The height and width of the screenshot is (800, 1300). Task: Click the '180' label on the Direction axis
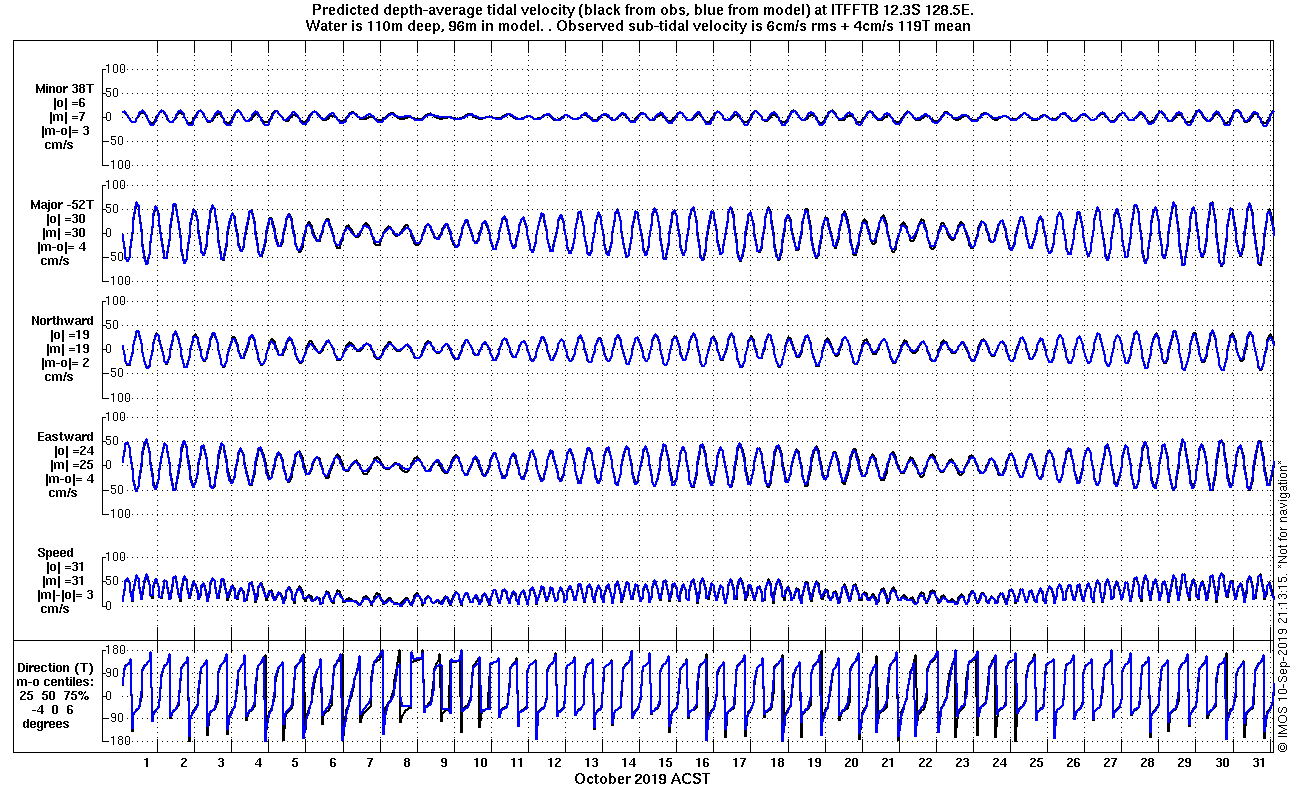click(116, 650)
